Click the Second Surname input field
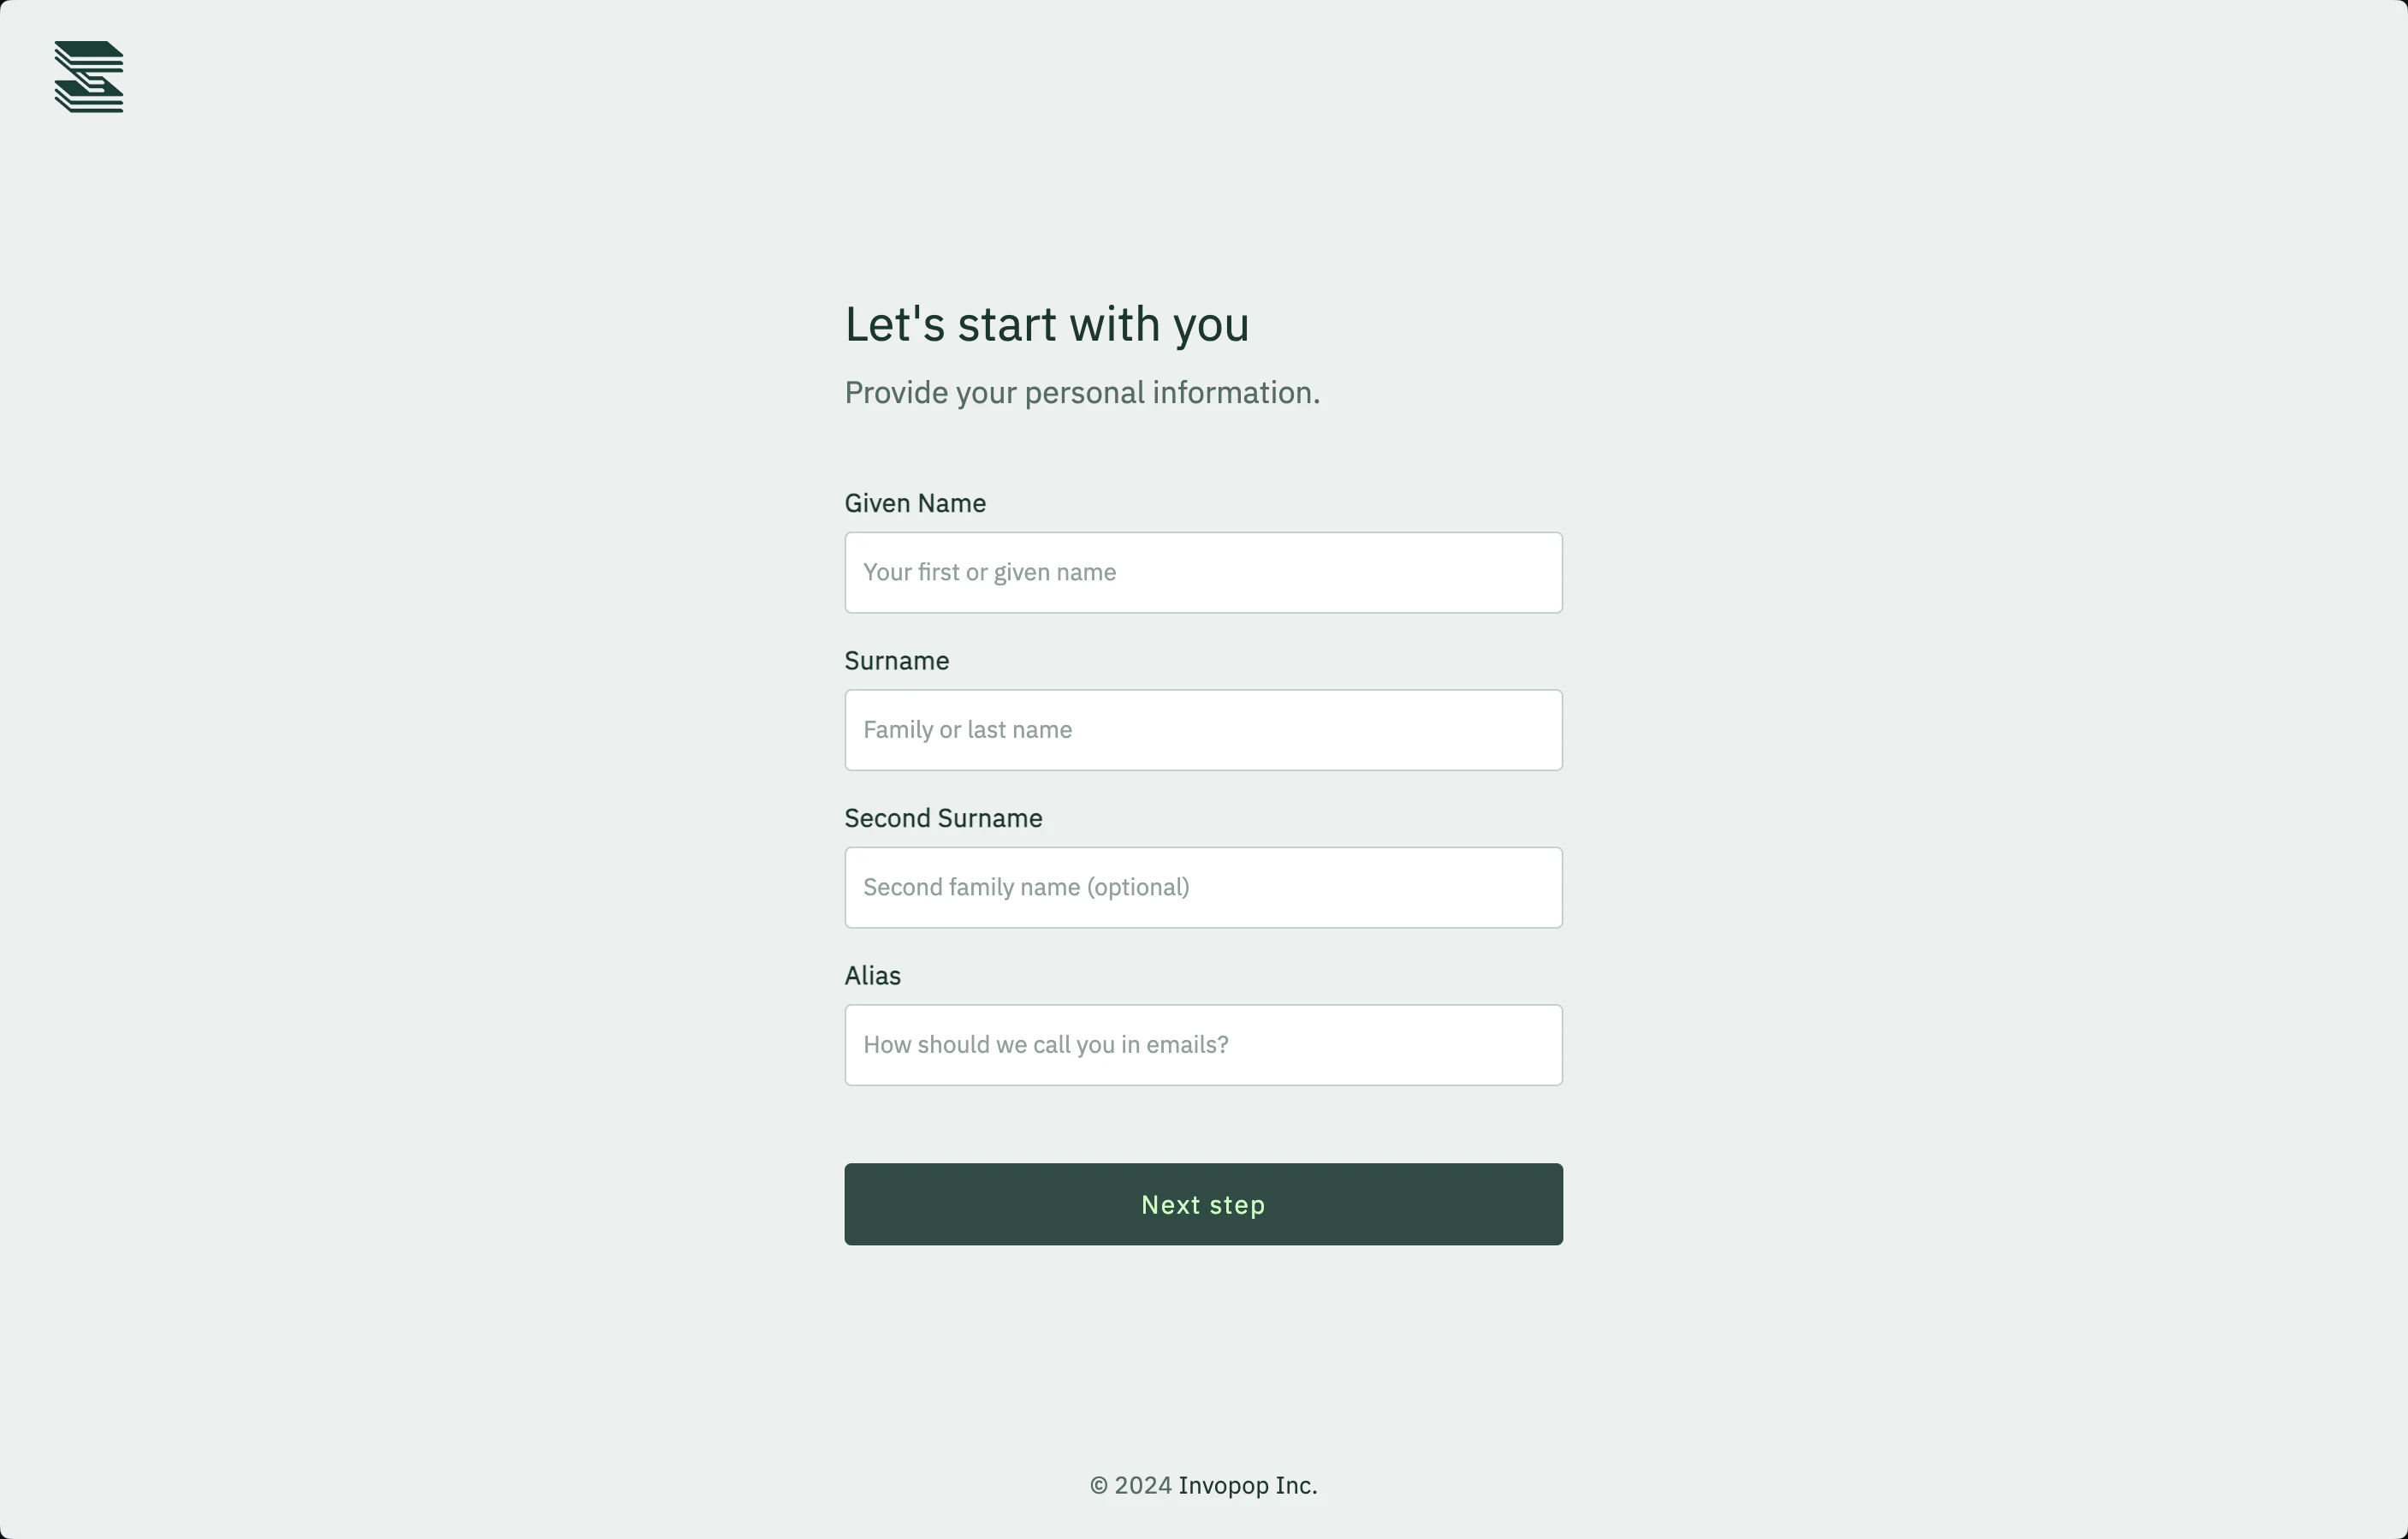 (x=1203, y=887)
